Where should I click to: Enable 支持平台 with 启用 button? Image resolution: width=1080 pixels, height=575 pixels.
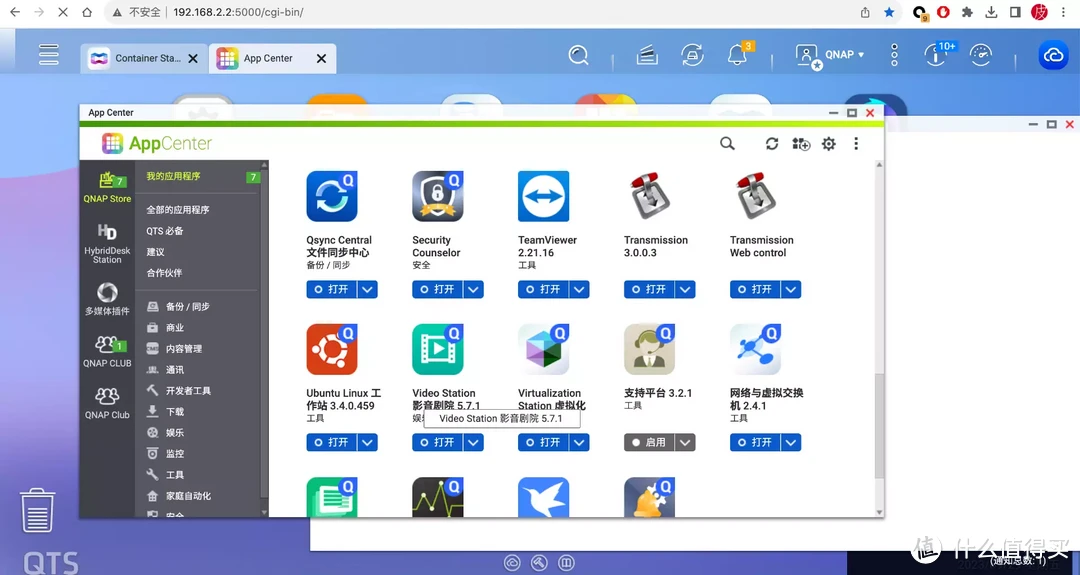(x=649, y=442)
